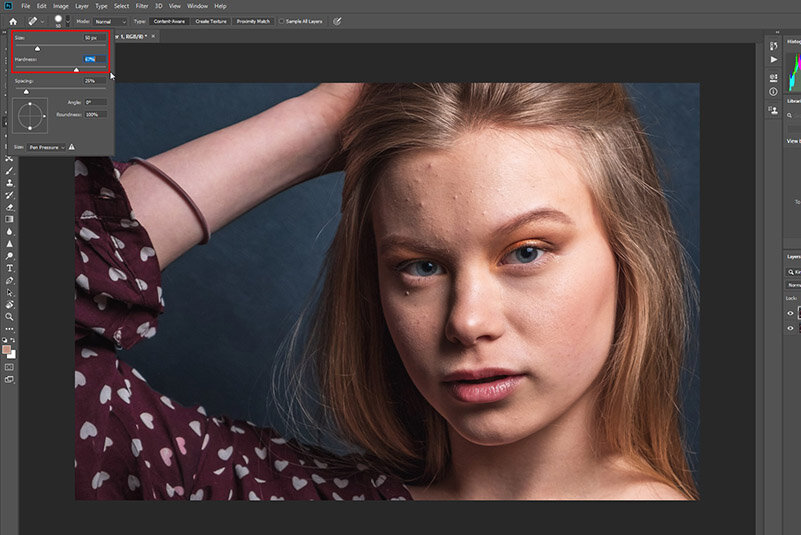Click the background color swatch
Viewport: 801px width, 535px height.
(13, 355)
